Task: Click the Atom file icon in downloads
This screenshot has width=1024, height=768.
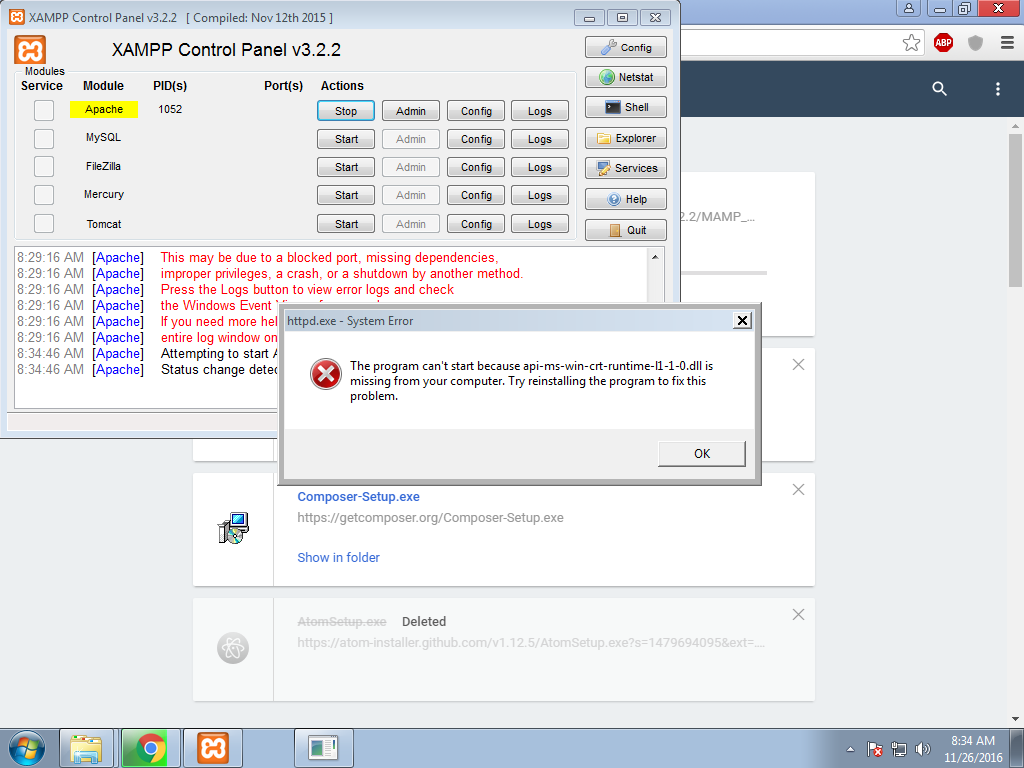Action: [233, 648]
